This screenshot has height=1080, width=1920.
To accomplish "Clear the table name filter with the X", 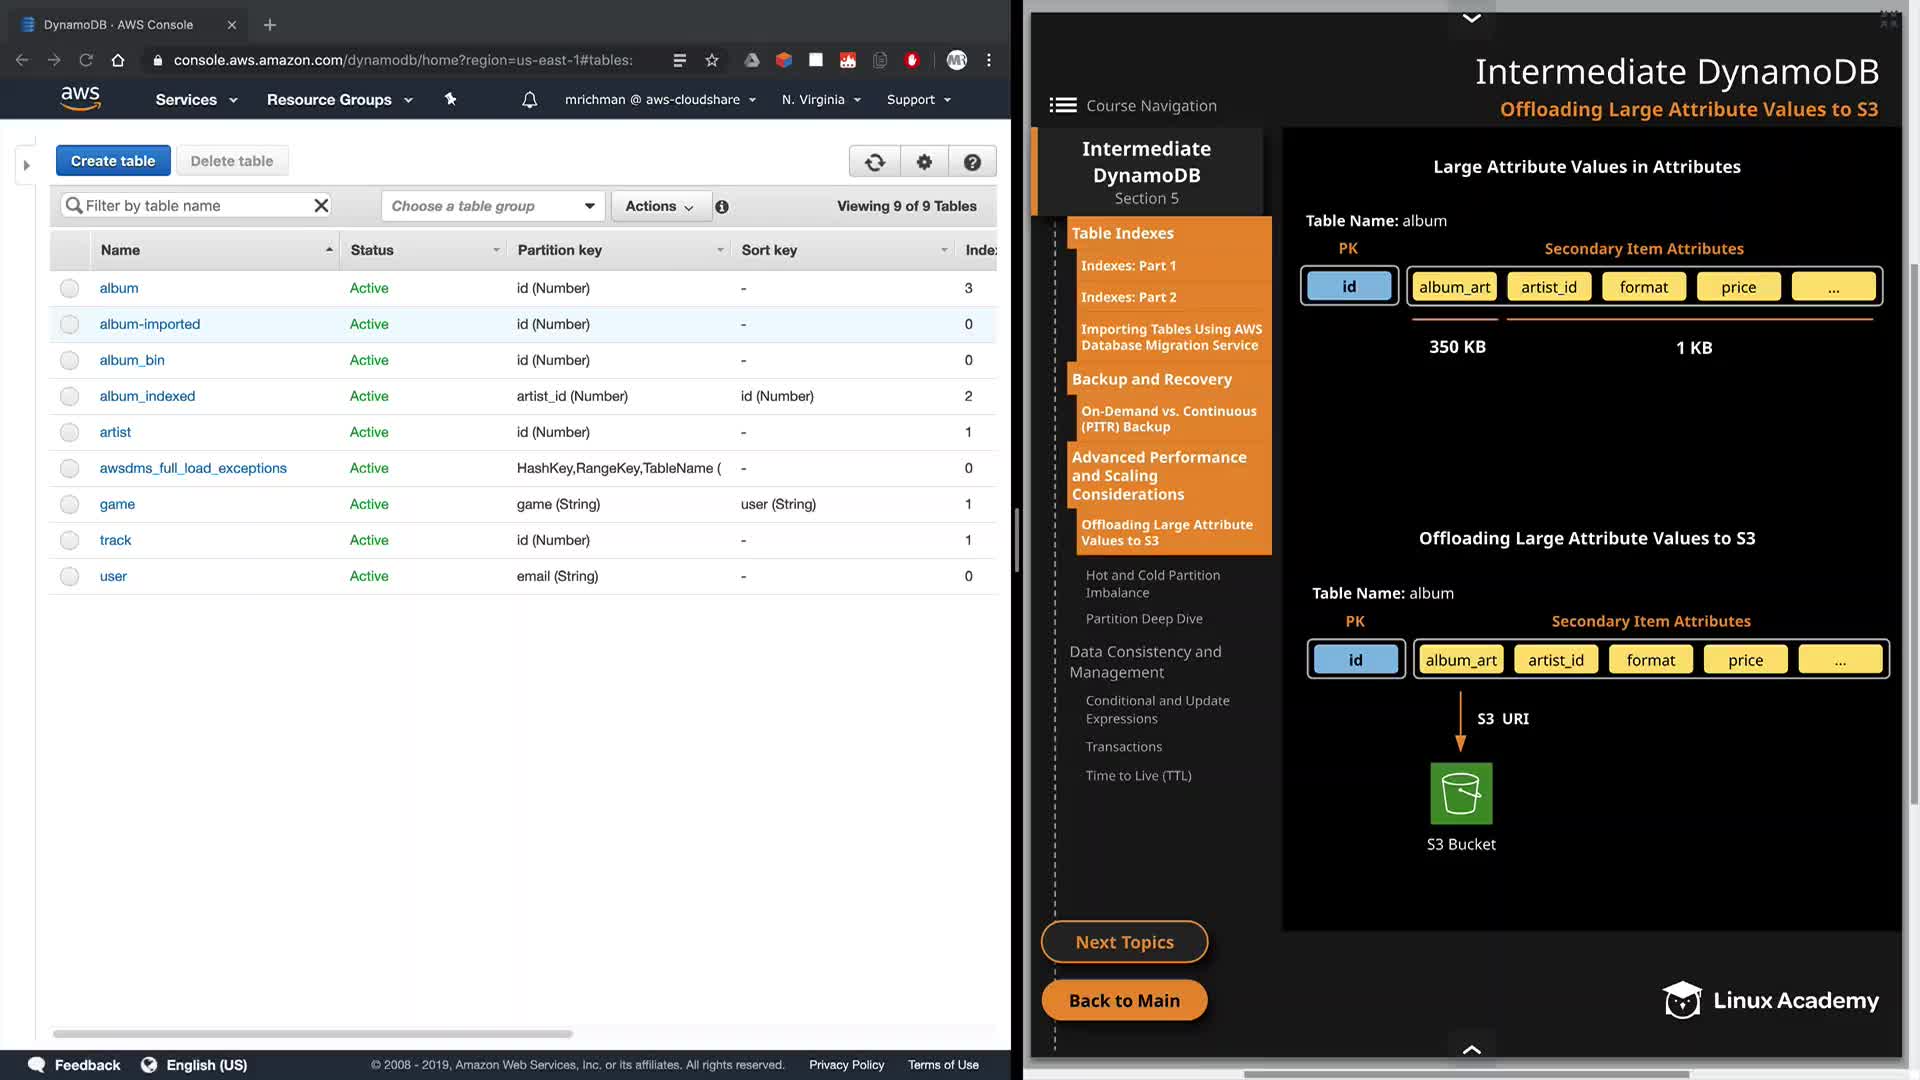I will click(321, 205).
